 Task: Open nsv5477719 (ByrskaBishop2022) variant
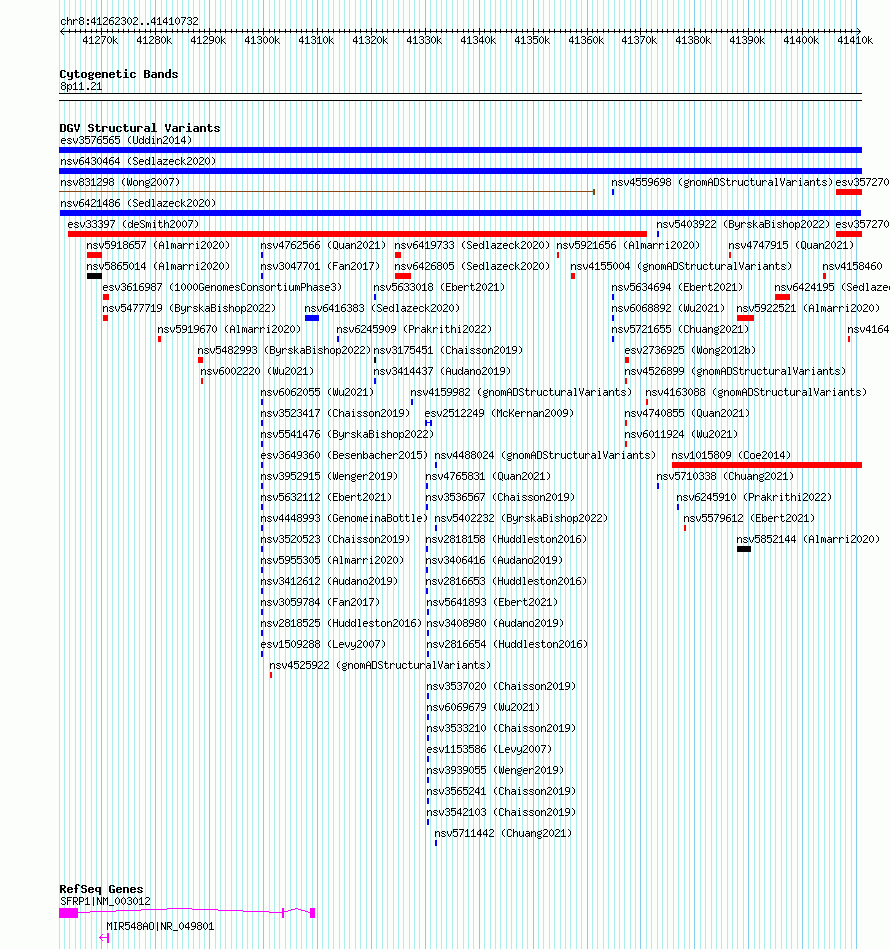tap(189, 309)
